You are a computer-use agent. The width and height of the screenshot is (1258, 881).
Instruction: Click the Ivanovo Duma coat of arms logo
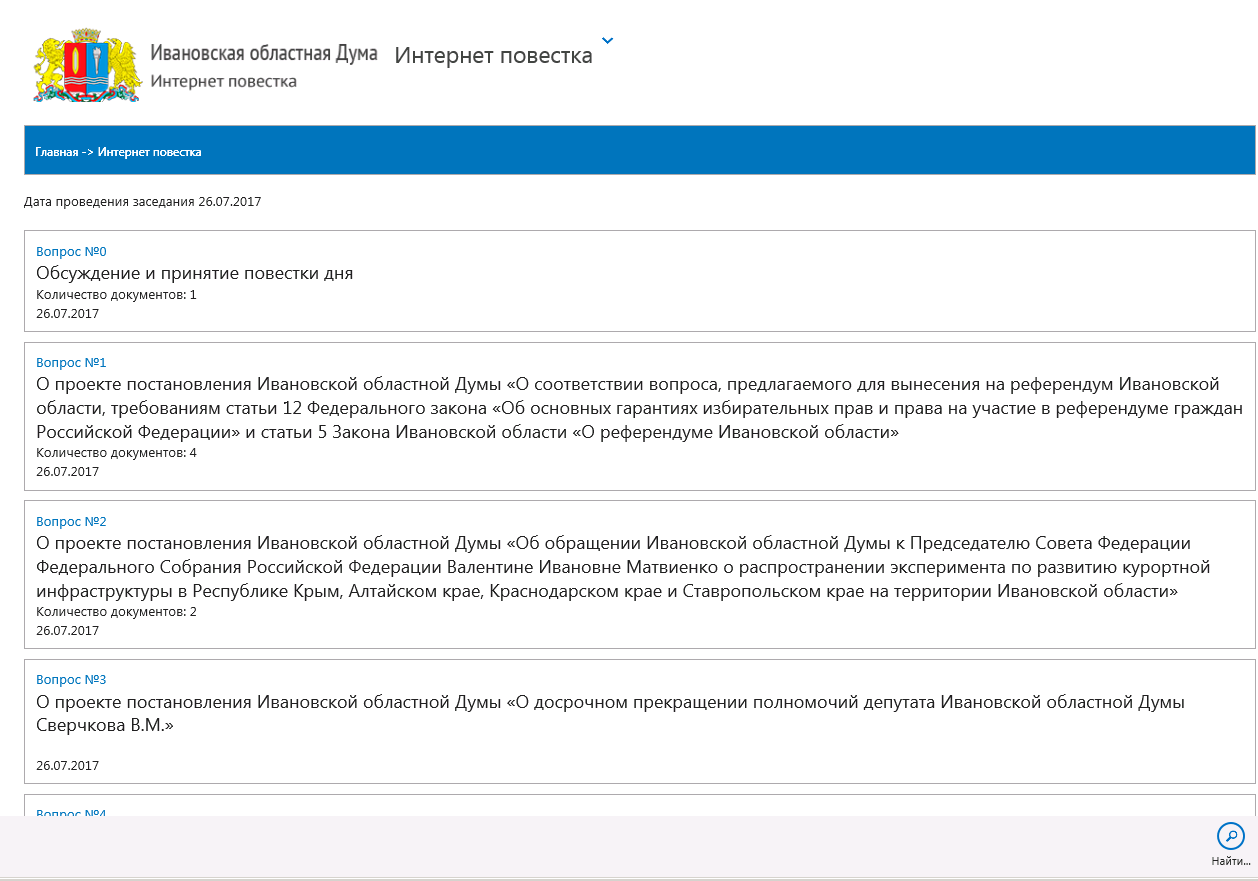coord(86,66)
